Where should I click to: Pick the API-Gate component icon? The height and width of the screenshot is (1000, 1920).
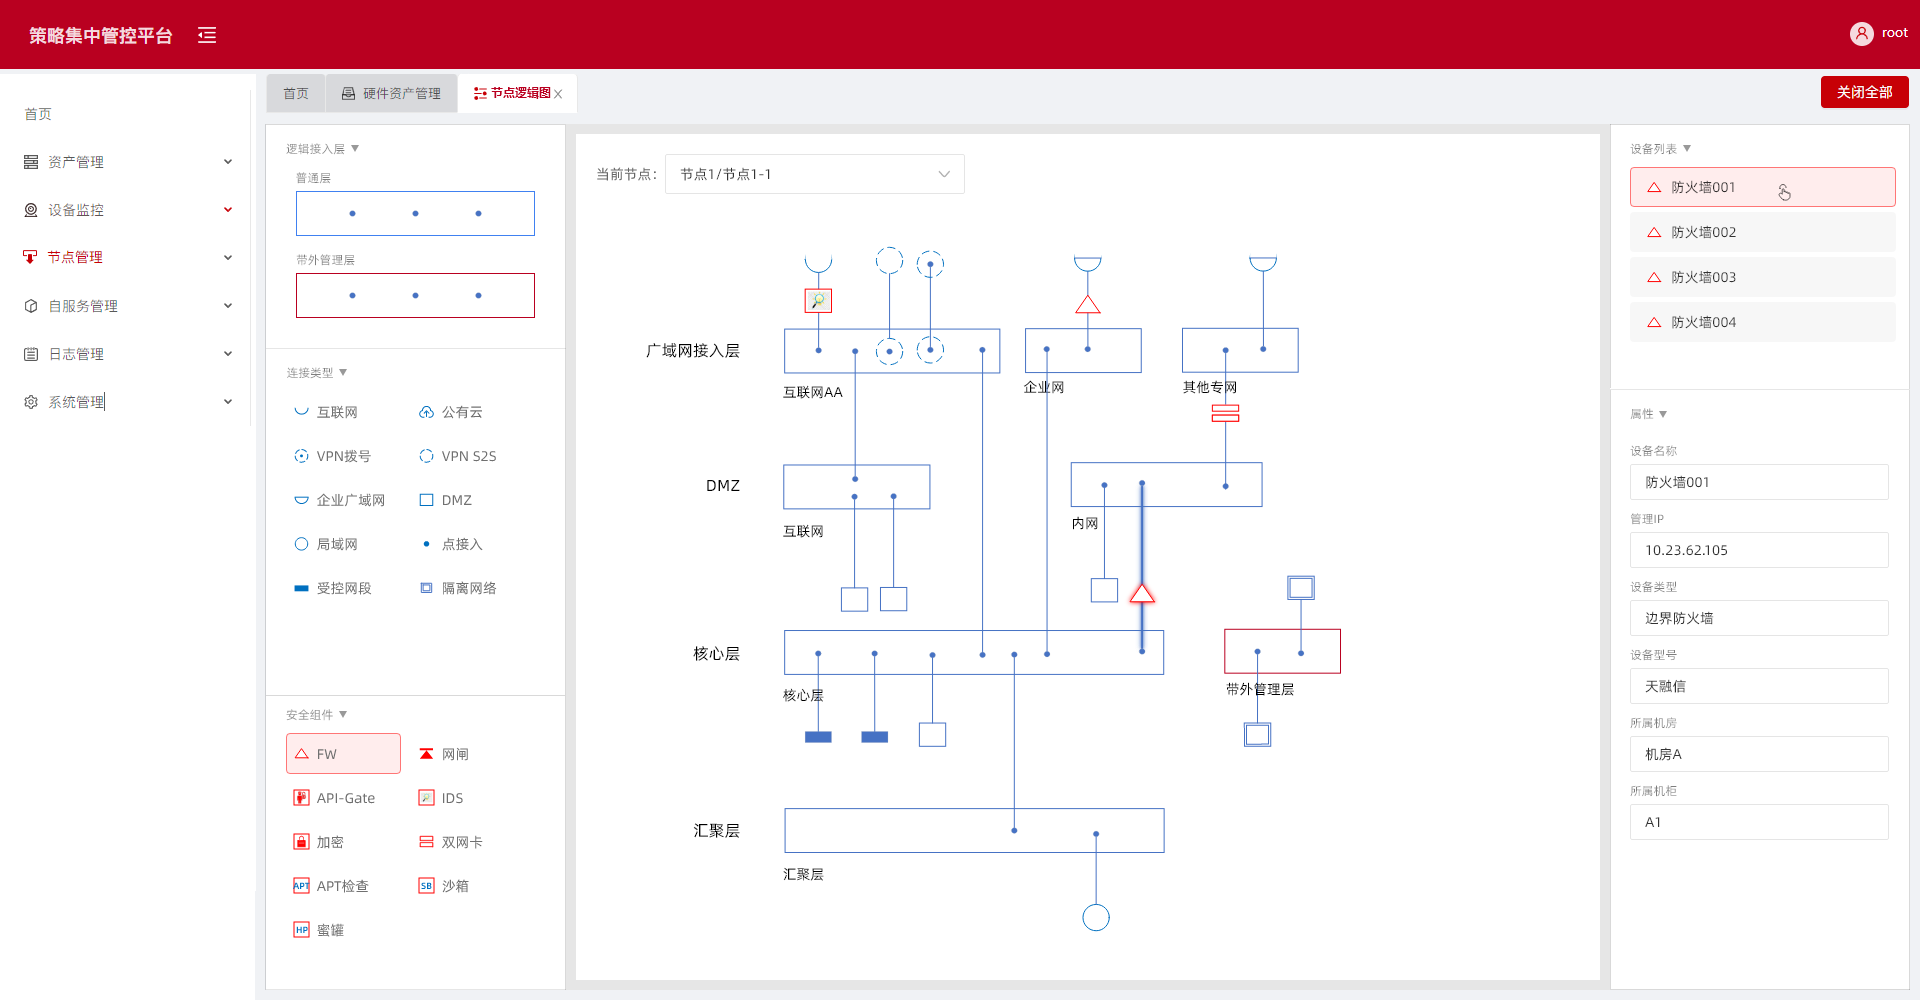point(301,798)
